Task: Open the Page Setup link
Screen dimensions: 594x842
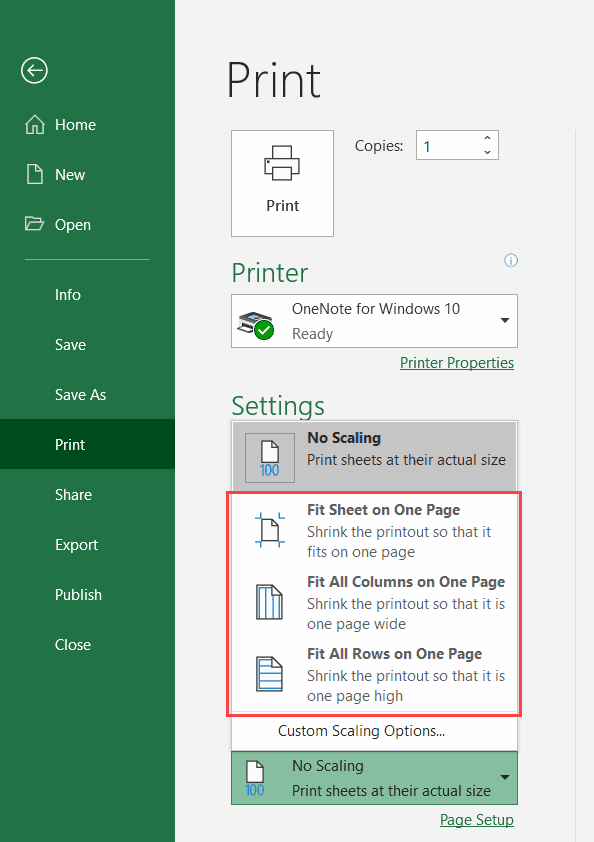Action: click(477, 820)
